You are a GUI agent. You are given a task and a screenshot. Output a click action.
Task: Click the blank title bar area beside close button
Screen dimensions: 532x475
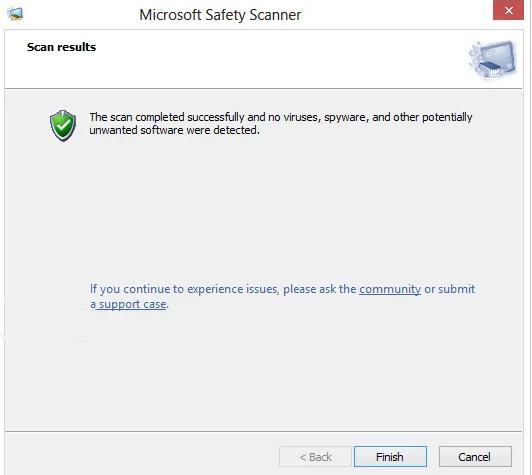point(397,14)
